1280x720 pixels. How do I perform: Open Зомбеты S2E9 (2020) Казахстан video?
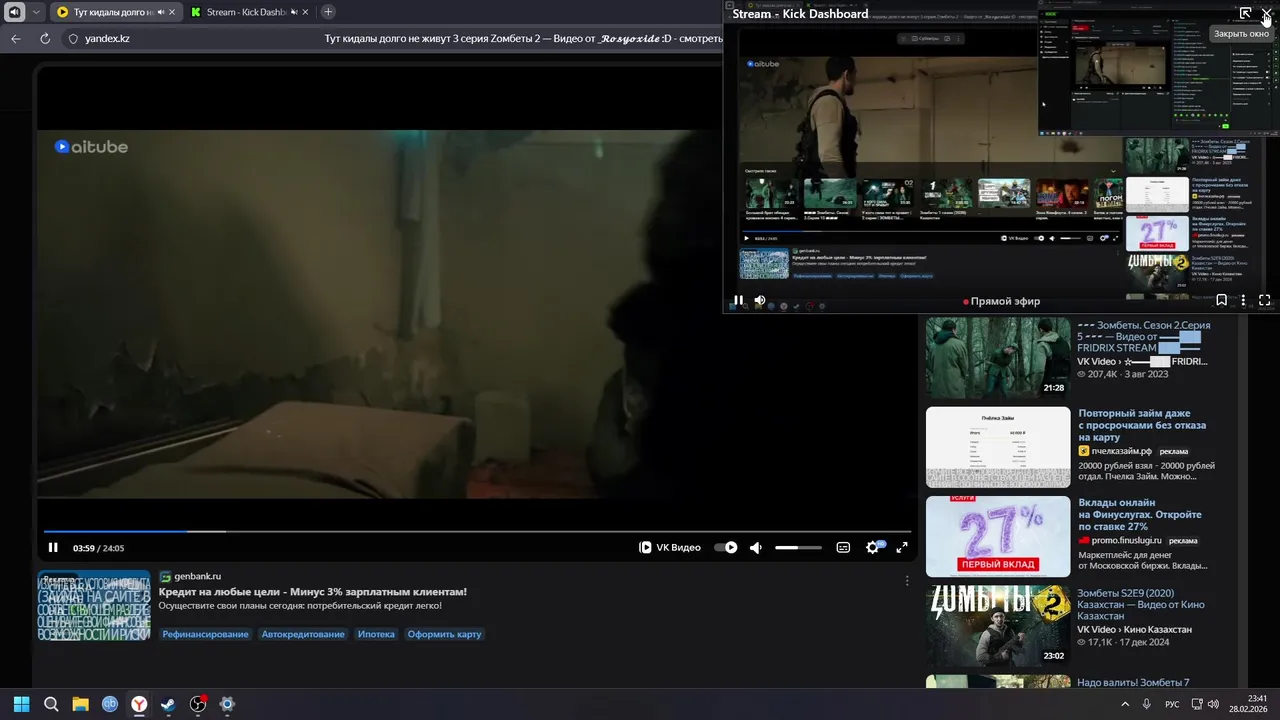point(1141,604)
